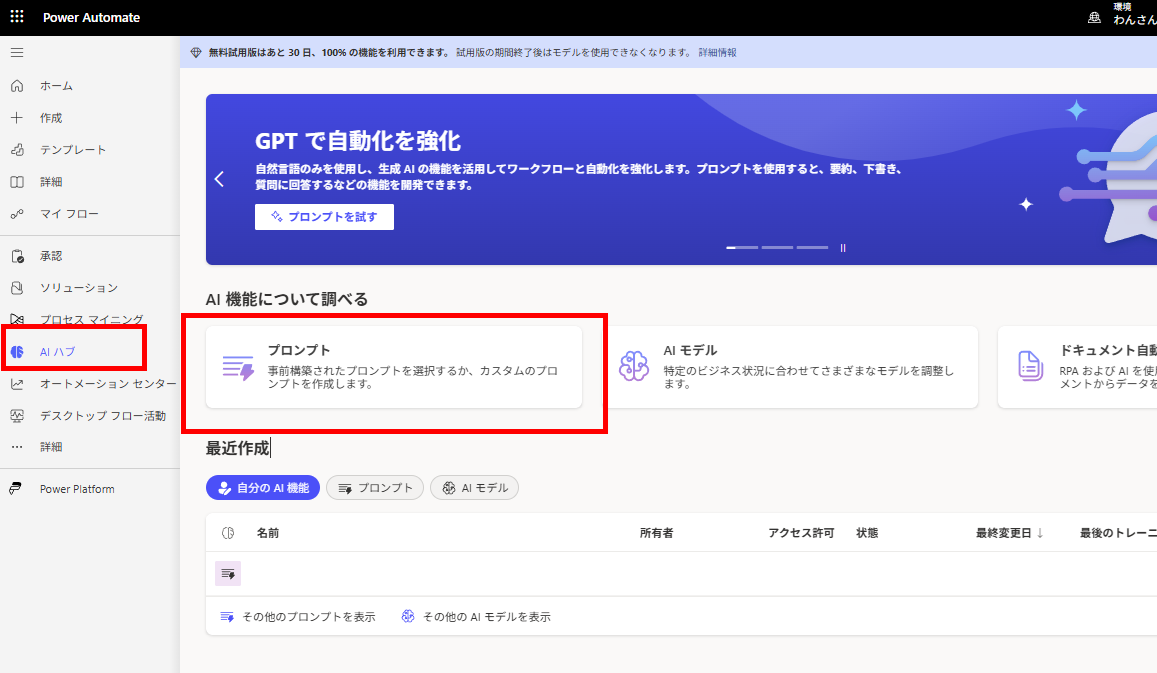Collapse the left navigation hamburger menu
The width and height of the screenshot is (1157, 673).
tap(17, 53)
